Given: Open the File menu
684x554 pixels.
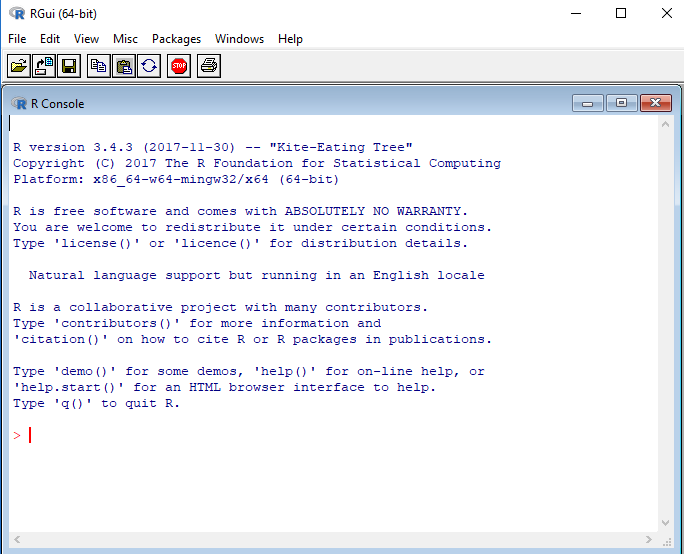Looking at the screenshot, I should click(x=17, y=39).
